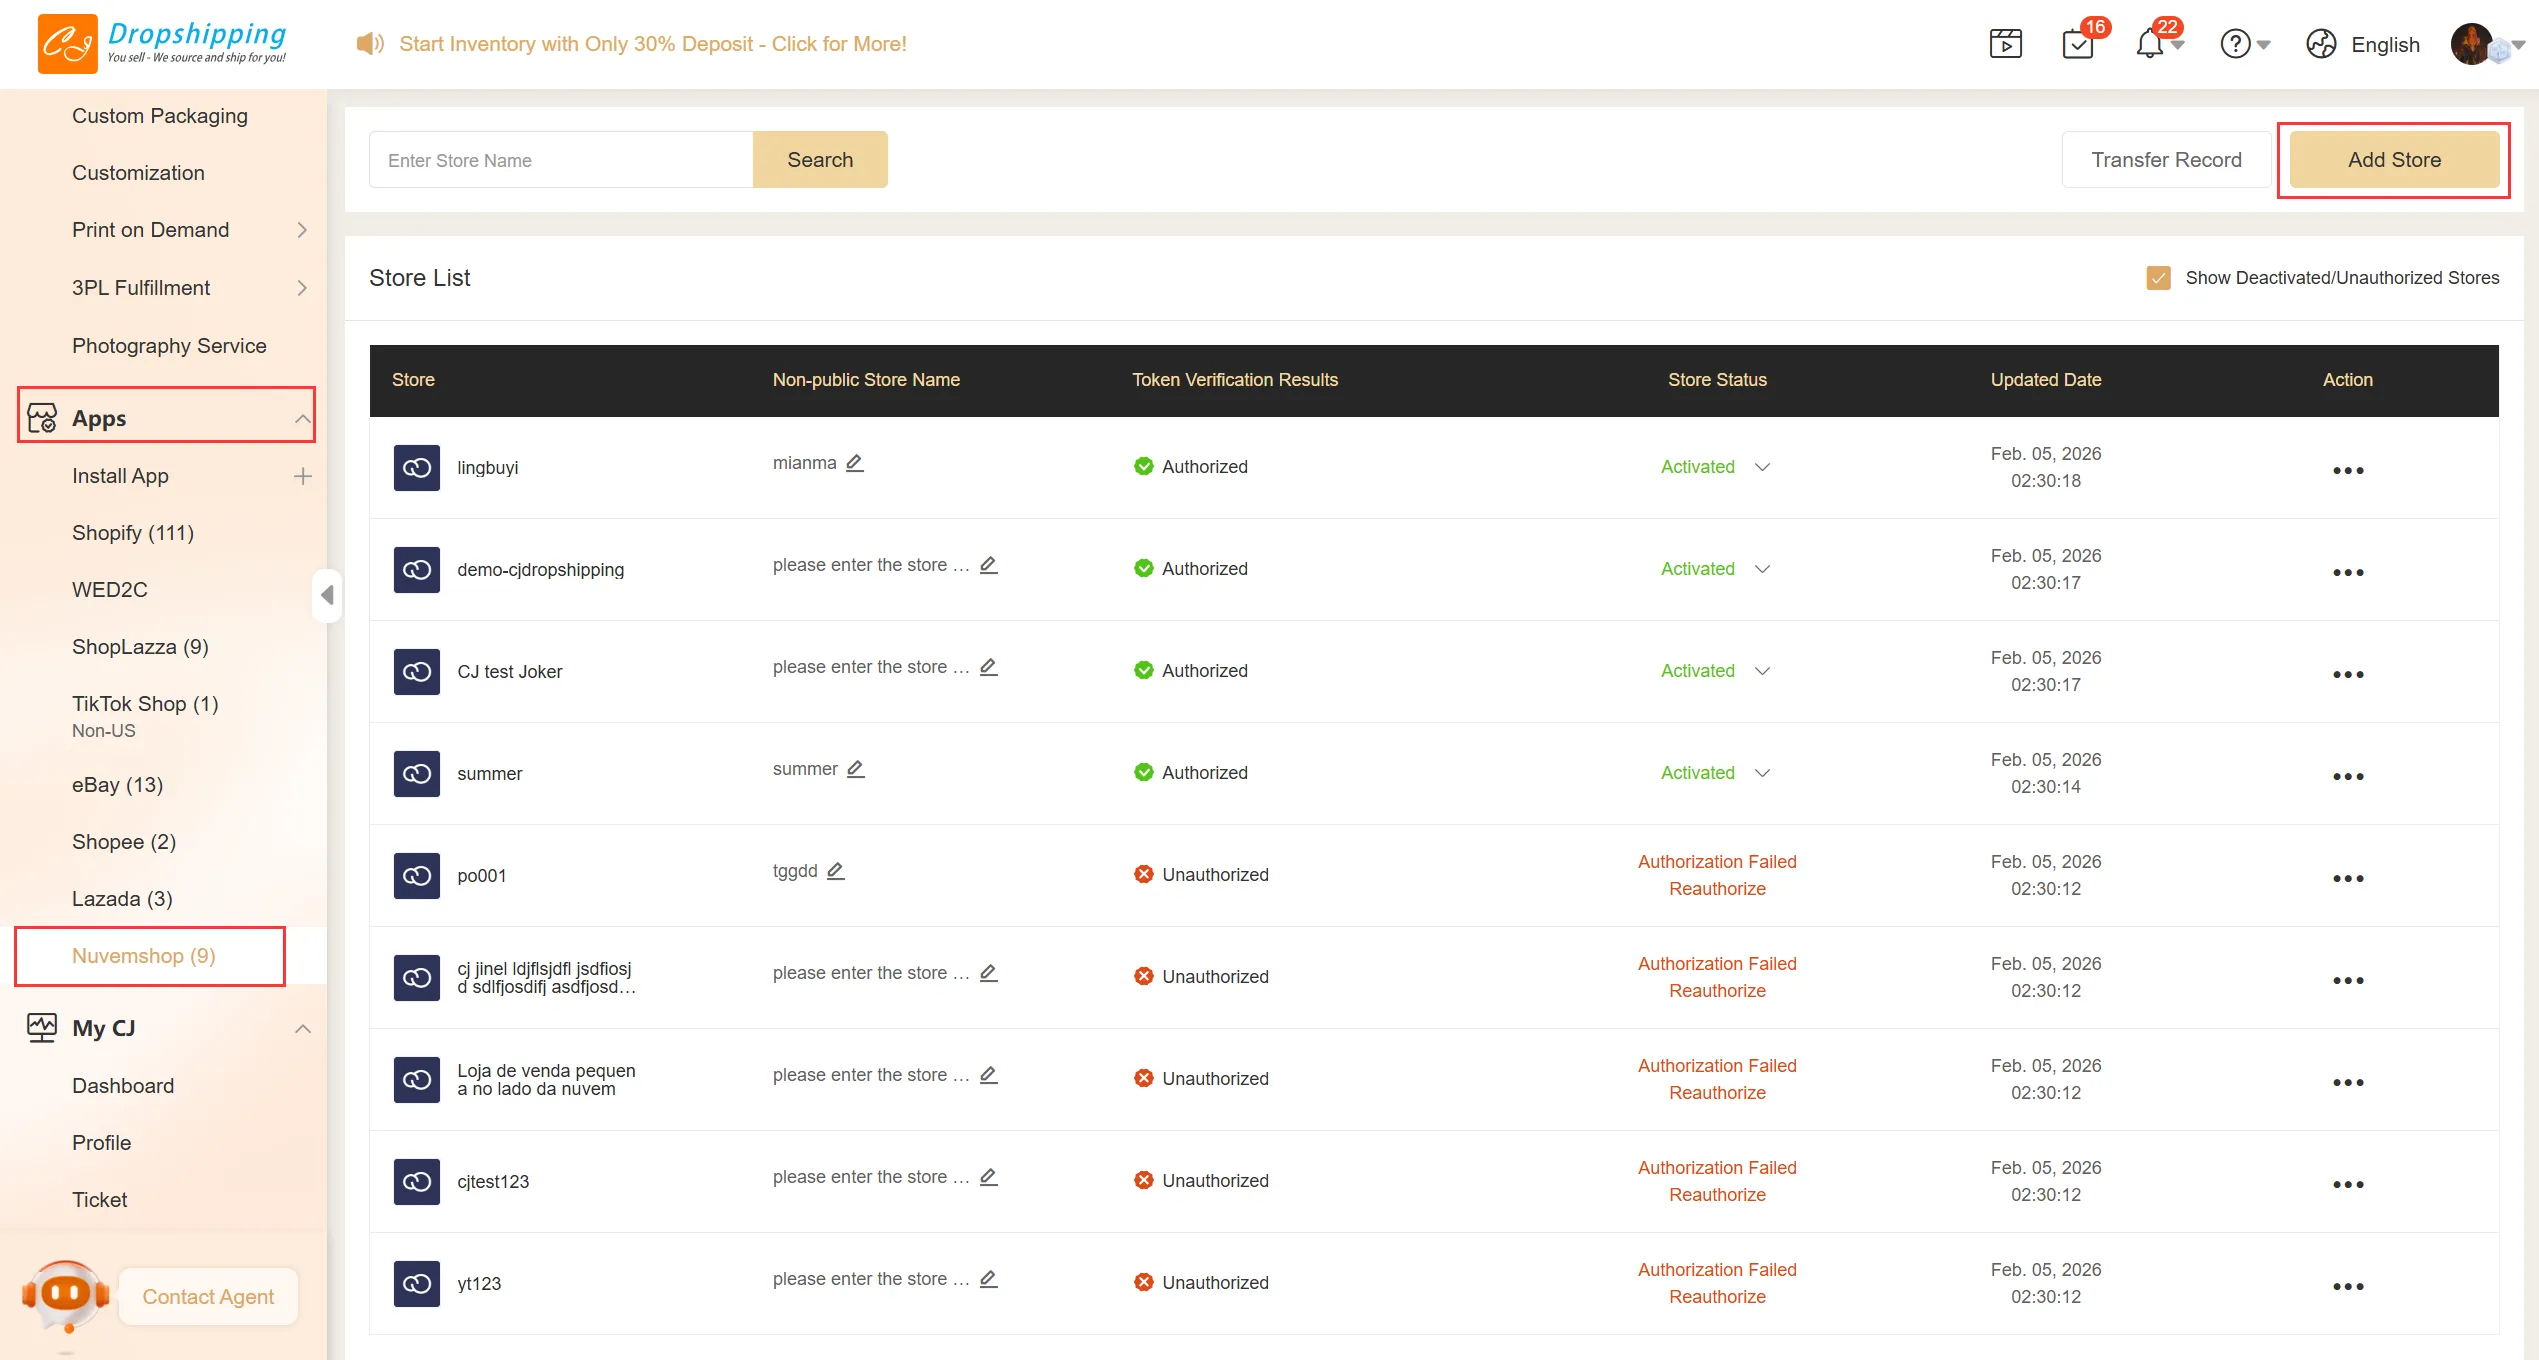Open Shopify (111) in the sidebar

click(133, 533)
